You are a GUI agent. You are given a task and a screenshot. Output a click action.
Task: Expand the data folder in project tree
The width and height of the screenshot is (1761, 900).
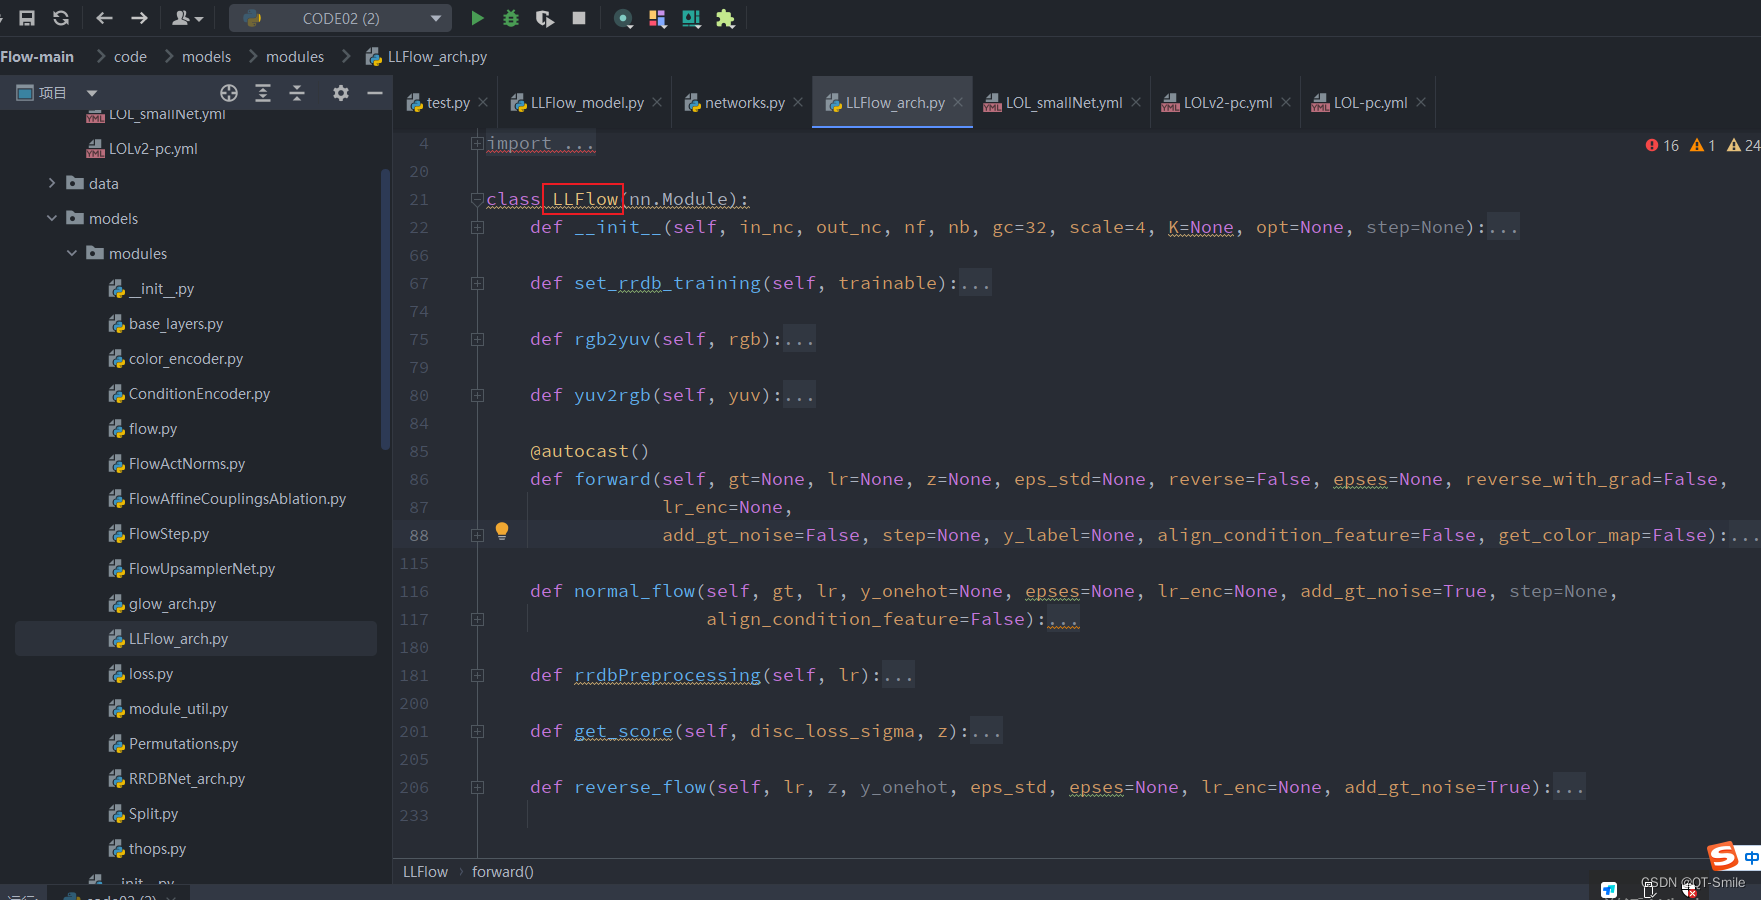click(x=52, y=183)
